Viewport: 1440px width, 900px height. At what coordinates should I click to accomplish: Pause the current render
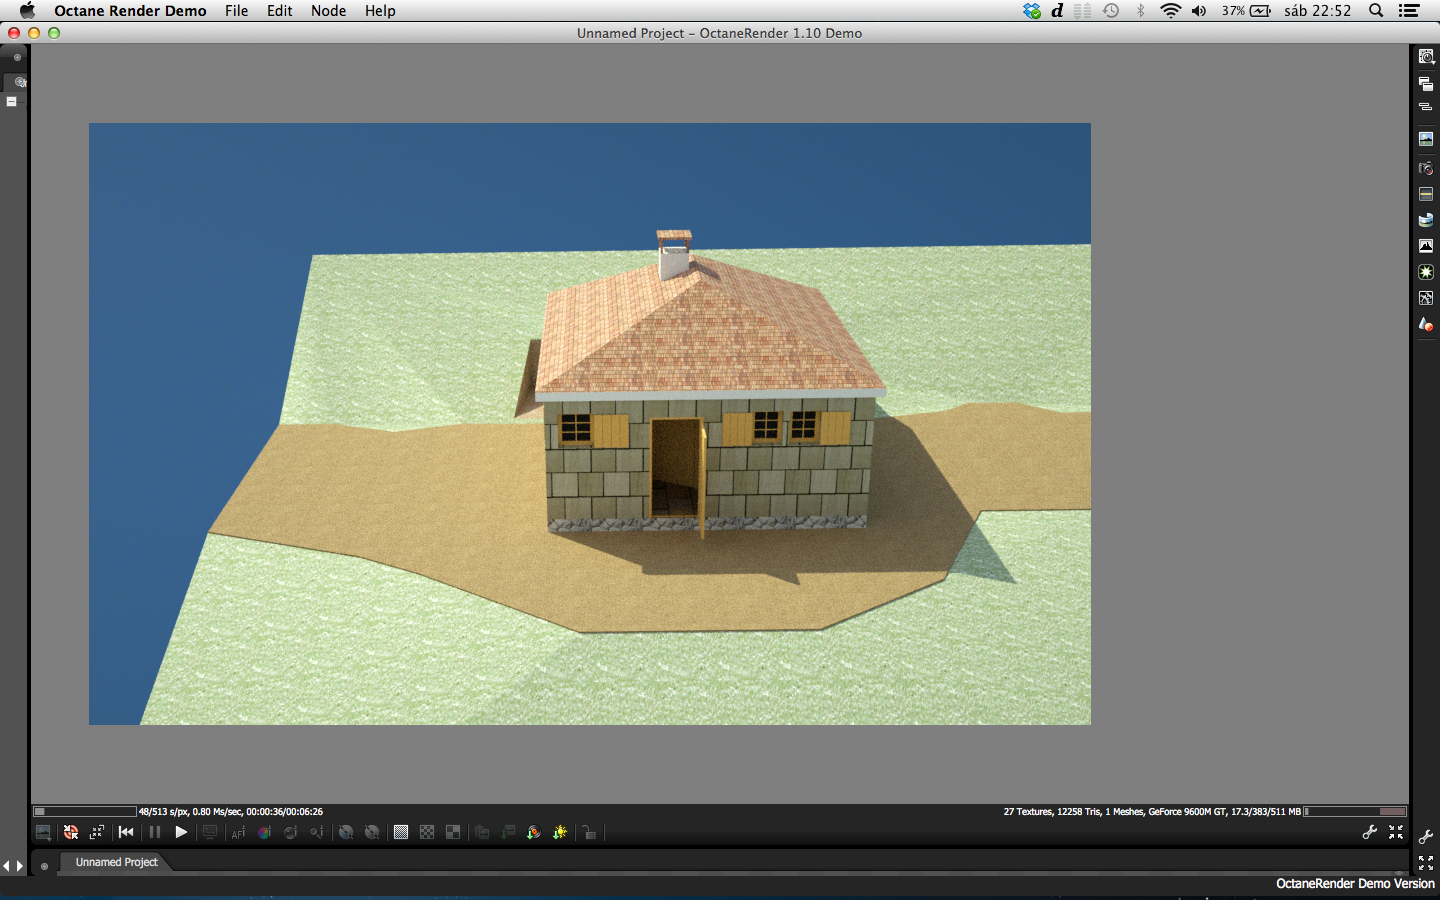(154, 832)
